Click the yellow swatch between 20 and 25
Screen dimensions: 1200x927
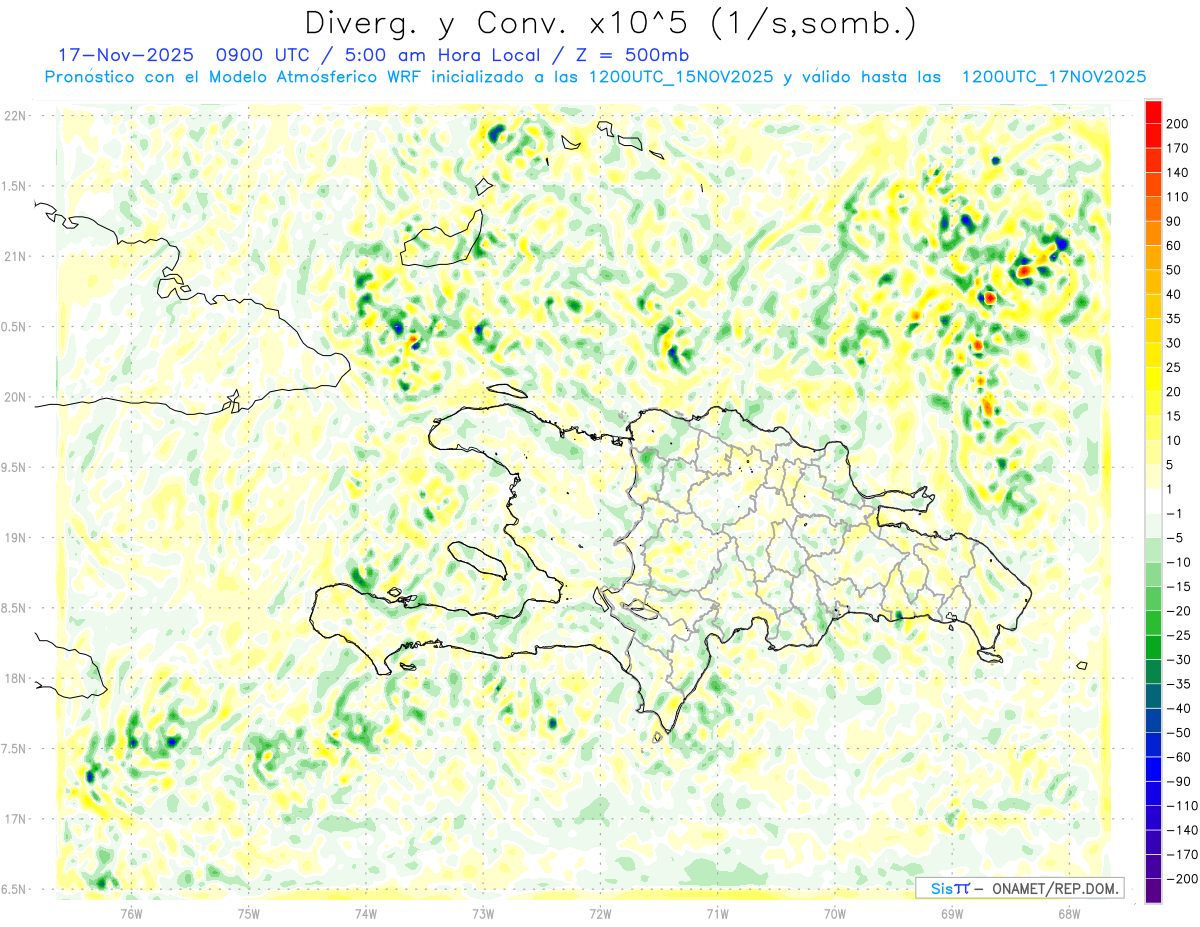[x=1153, y=379]
